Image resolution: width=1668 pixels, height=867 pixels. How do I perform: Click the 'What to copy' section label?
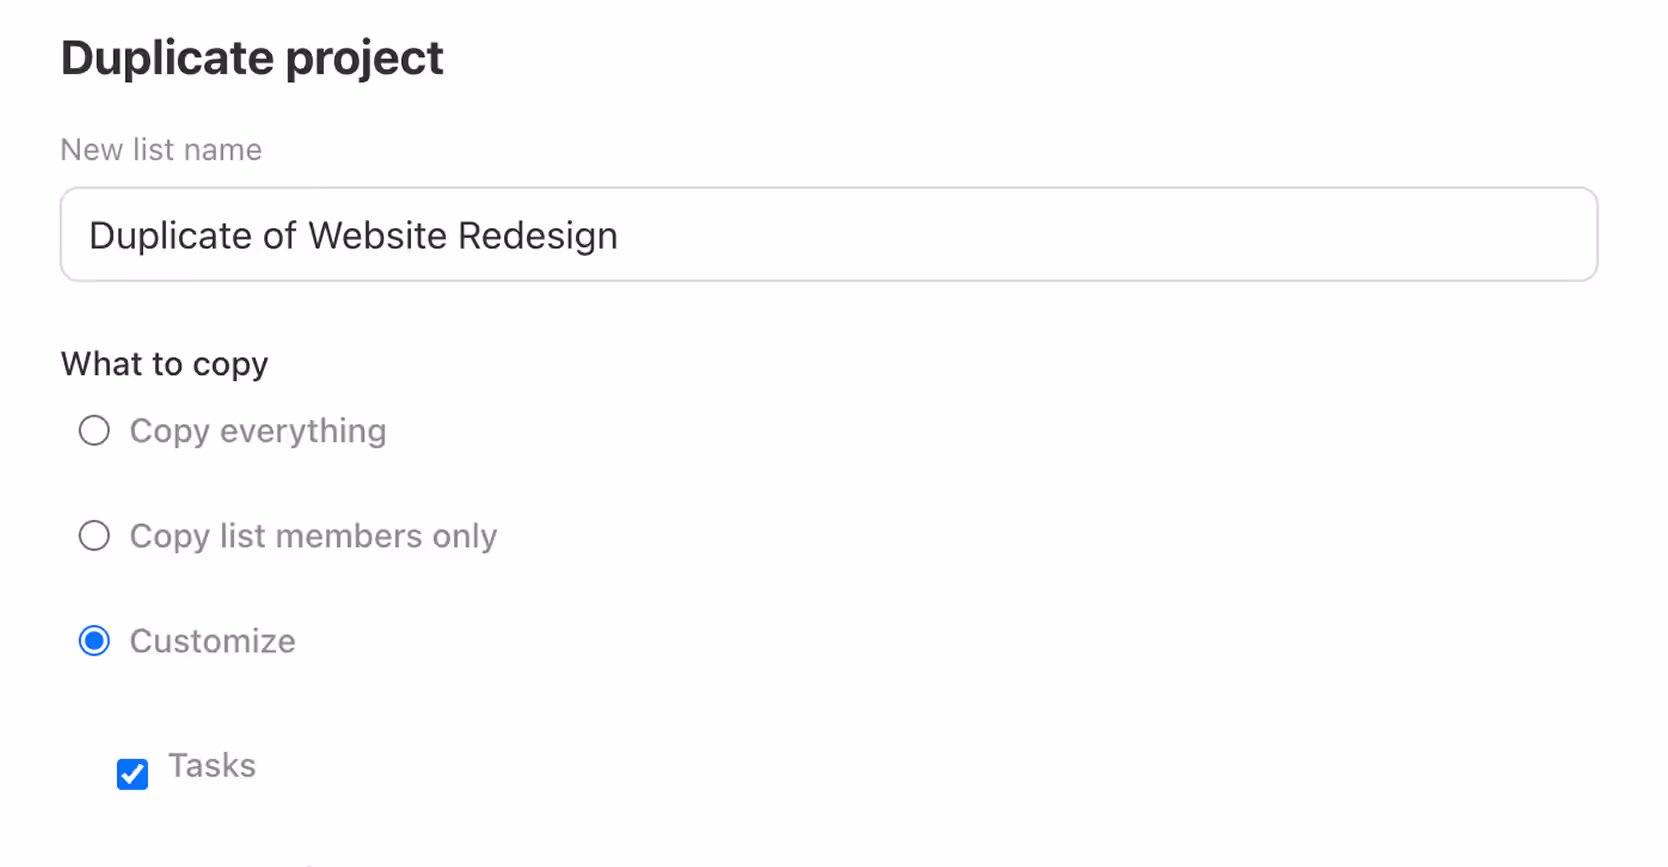tap(164, 364)
